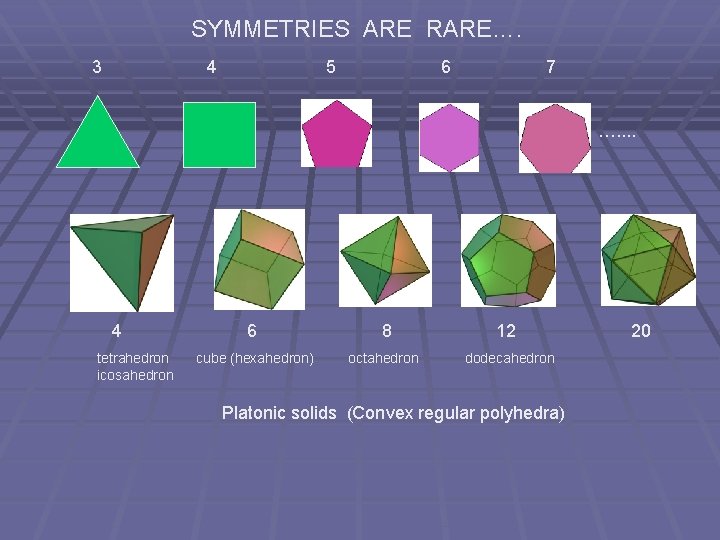720x540 pixels.
Task: Select the 'tetrahedron' label
Action: click(x=133, y=358)
